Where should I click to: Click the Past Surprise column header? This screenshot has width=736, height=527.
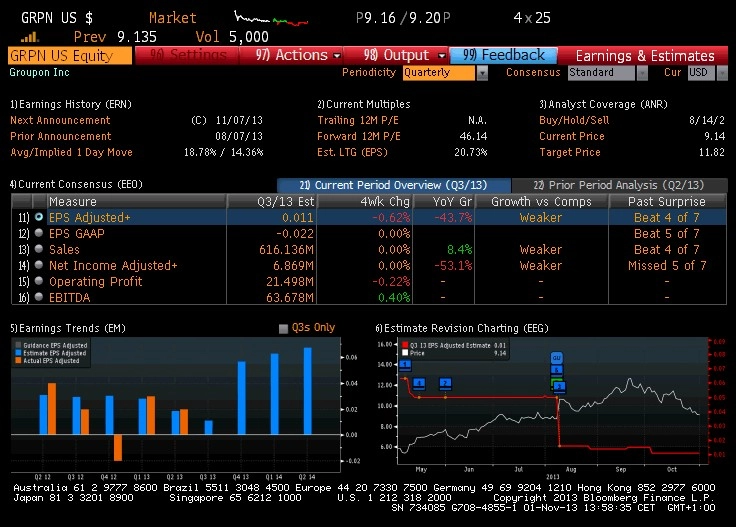(667, 201)
